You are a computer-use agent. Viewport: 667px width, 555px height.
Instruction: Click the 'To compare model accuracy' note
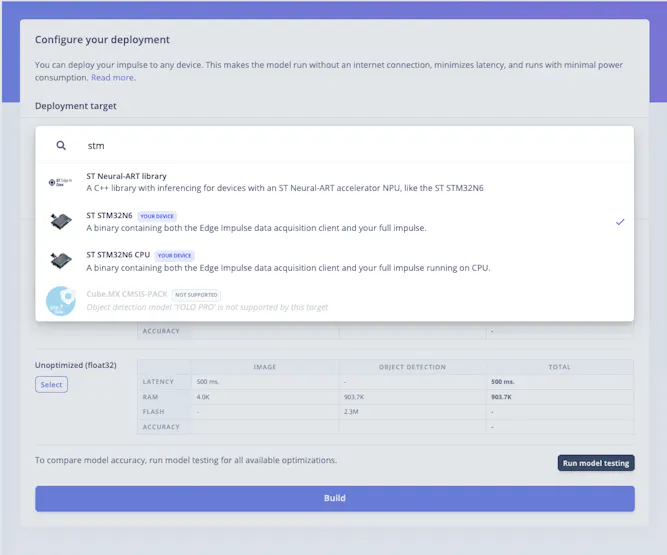(186, 460)
